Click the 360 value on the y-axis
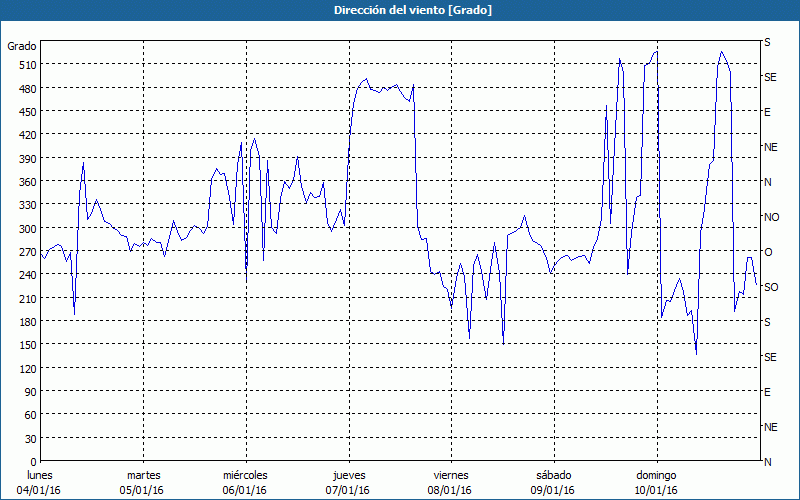800x500 pixels. (x=26, y=182)
